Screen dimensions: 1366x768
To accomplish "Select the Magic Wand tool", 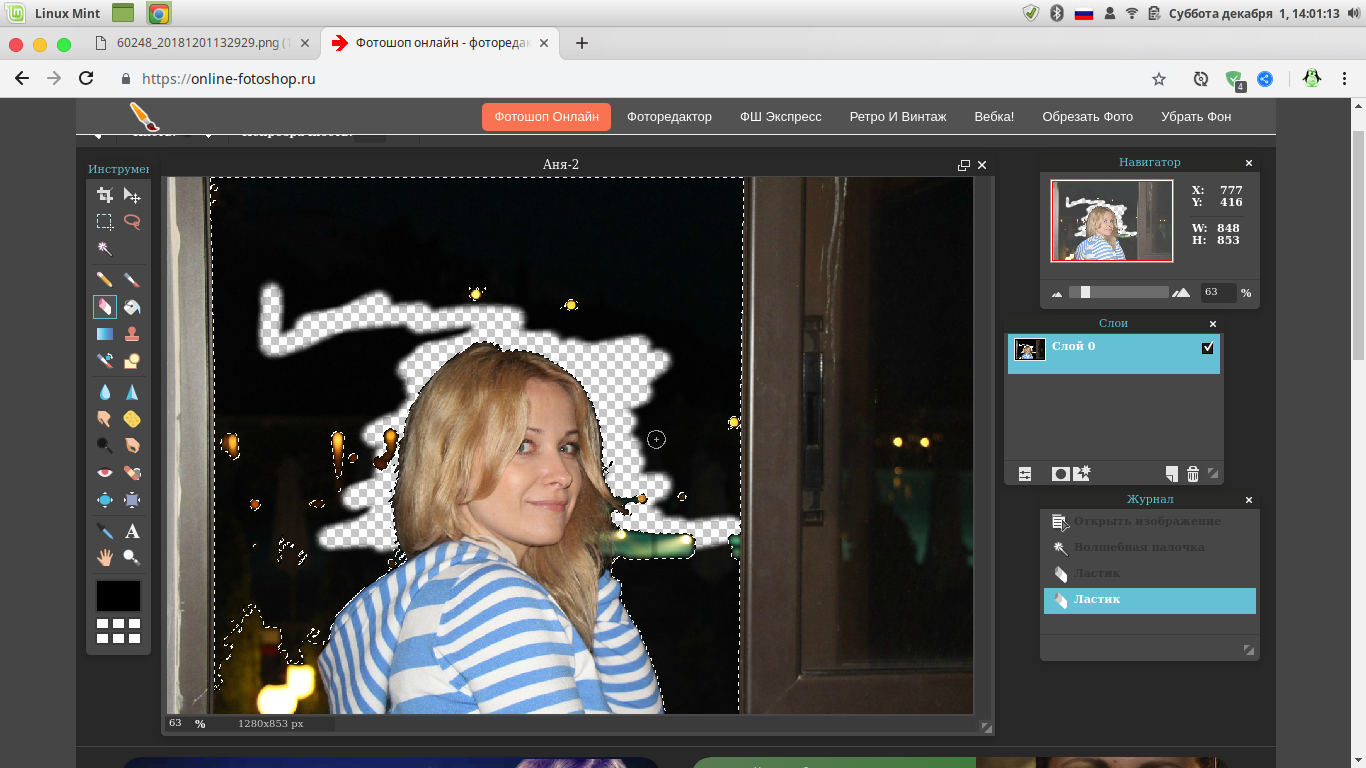I will [104, 248].
